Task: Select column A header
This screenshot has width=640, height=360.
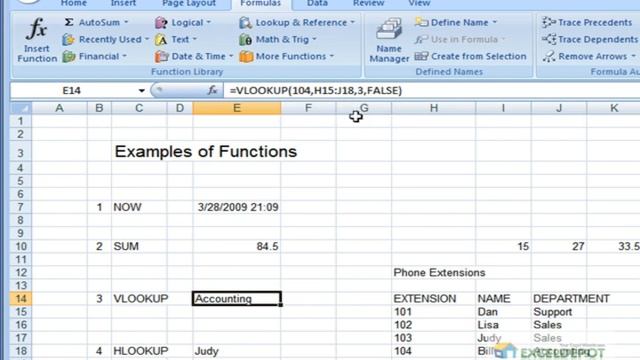Action: click(x=60, y=108)
